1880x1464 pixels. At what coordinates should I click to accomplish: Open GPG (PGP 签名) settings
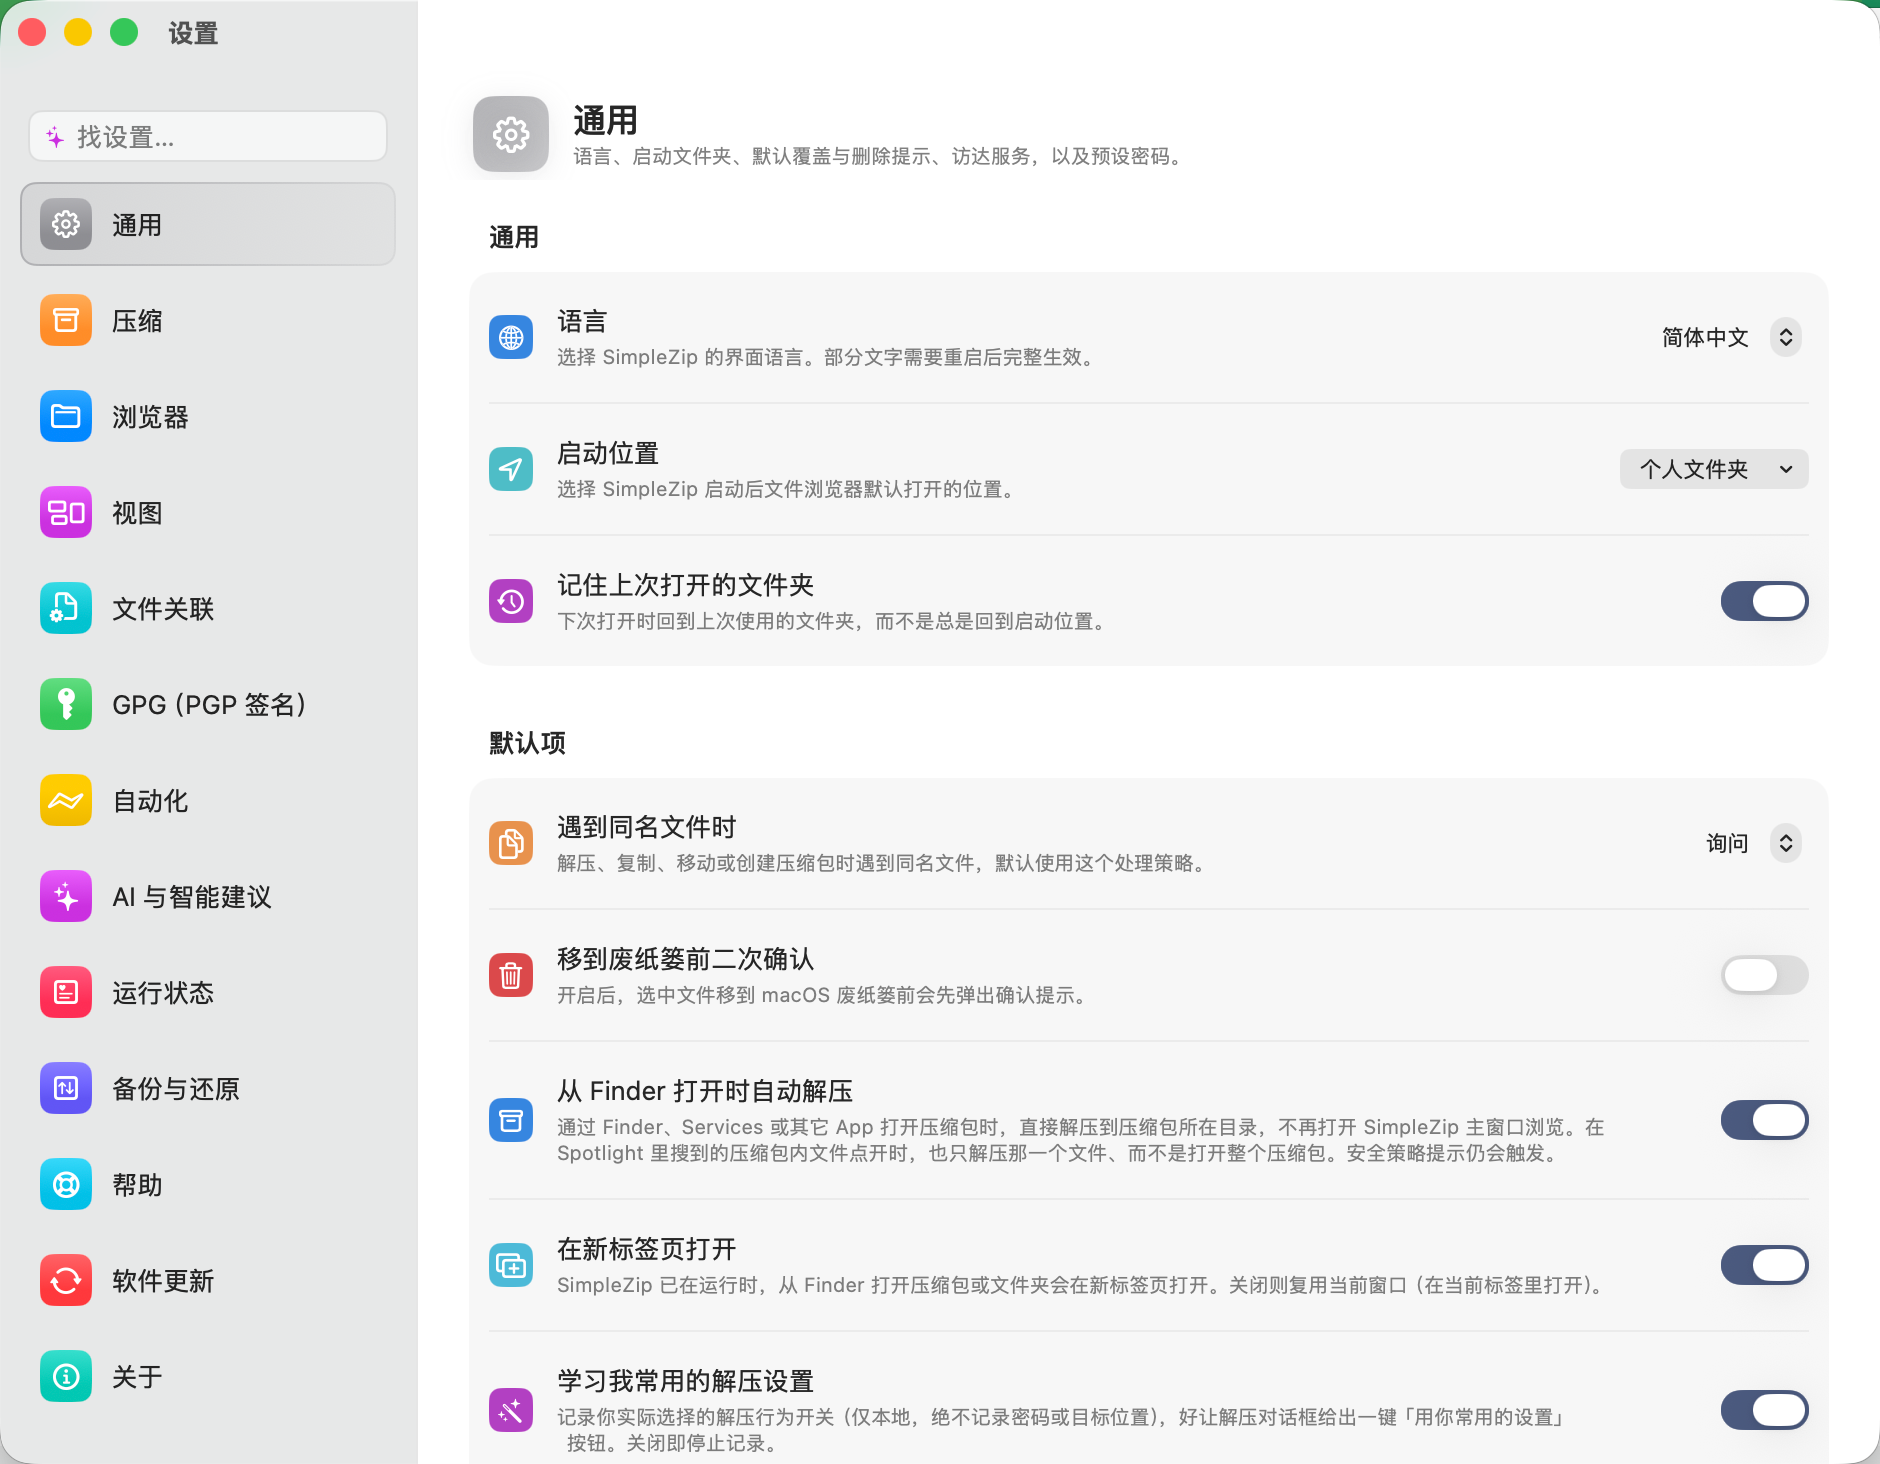pos(208,704)
